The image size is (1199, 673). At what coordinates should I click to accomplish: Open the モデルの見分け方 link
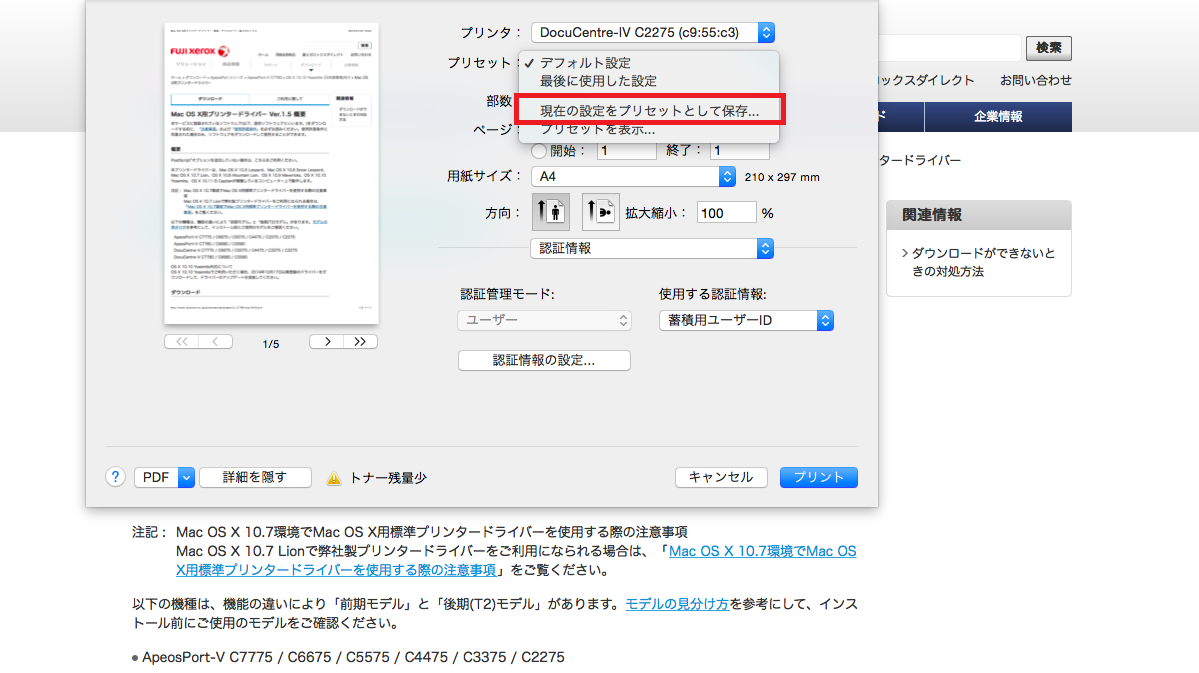pyautogui.click(x=677, y=604)
